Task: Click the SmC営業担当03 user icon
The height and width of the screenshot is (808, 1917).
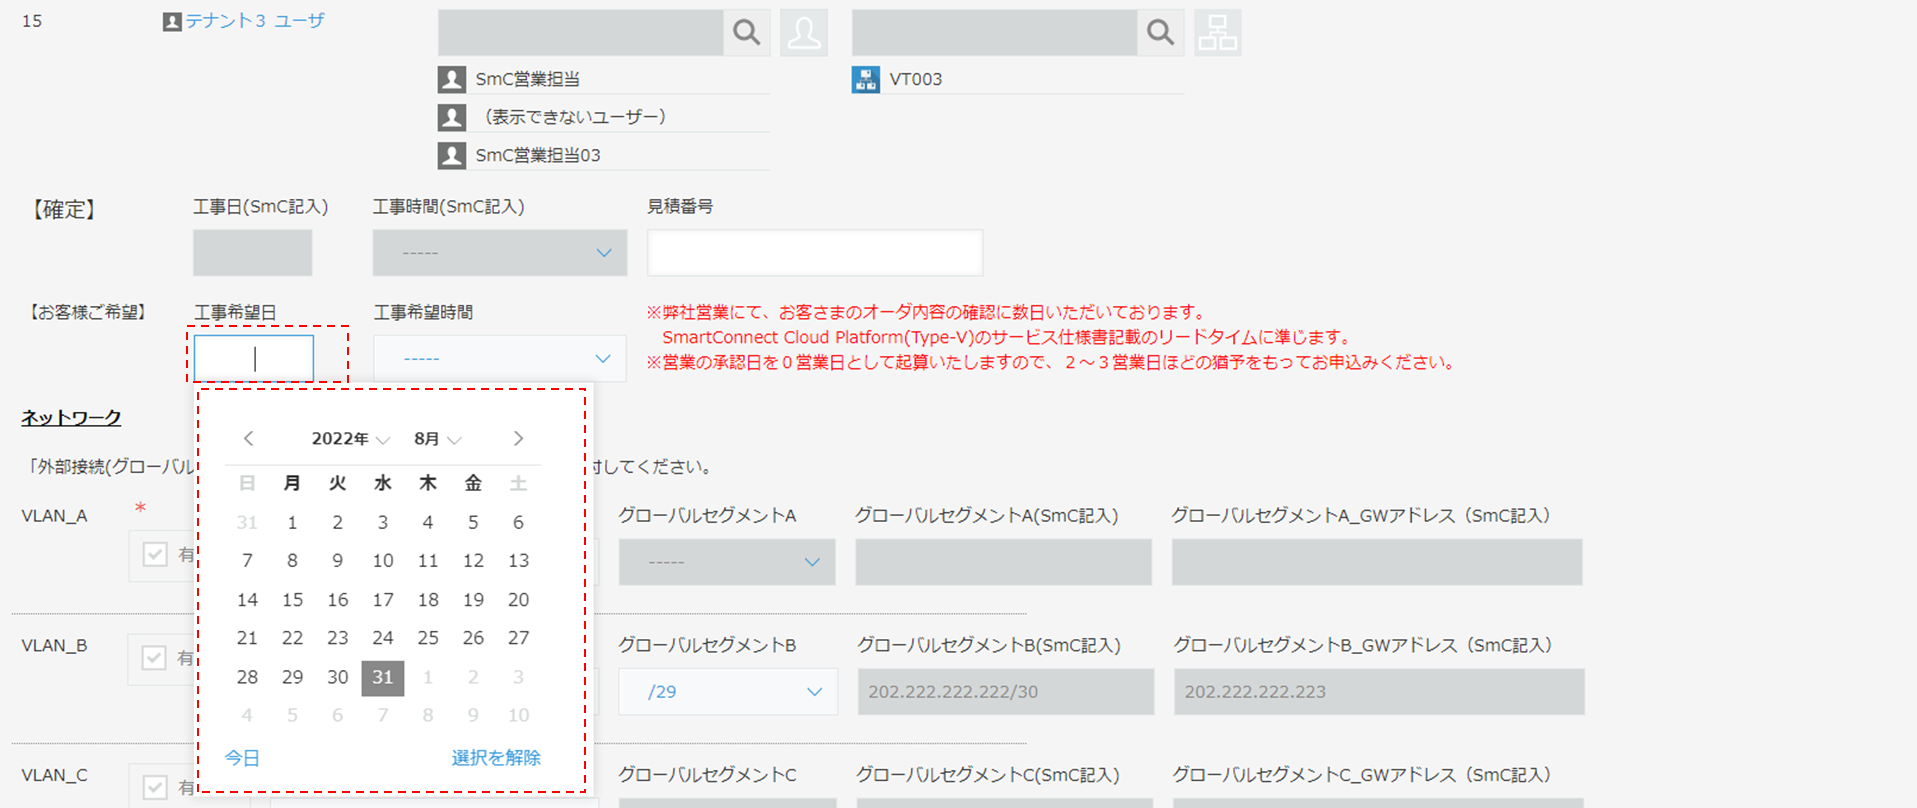Action: click(x=452, y=155)
